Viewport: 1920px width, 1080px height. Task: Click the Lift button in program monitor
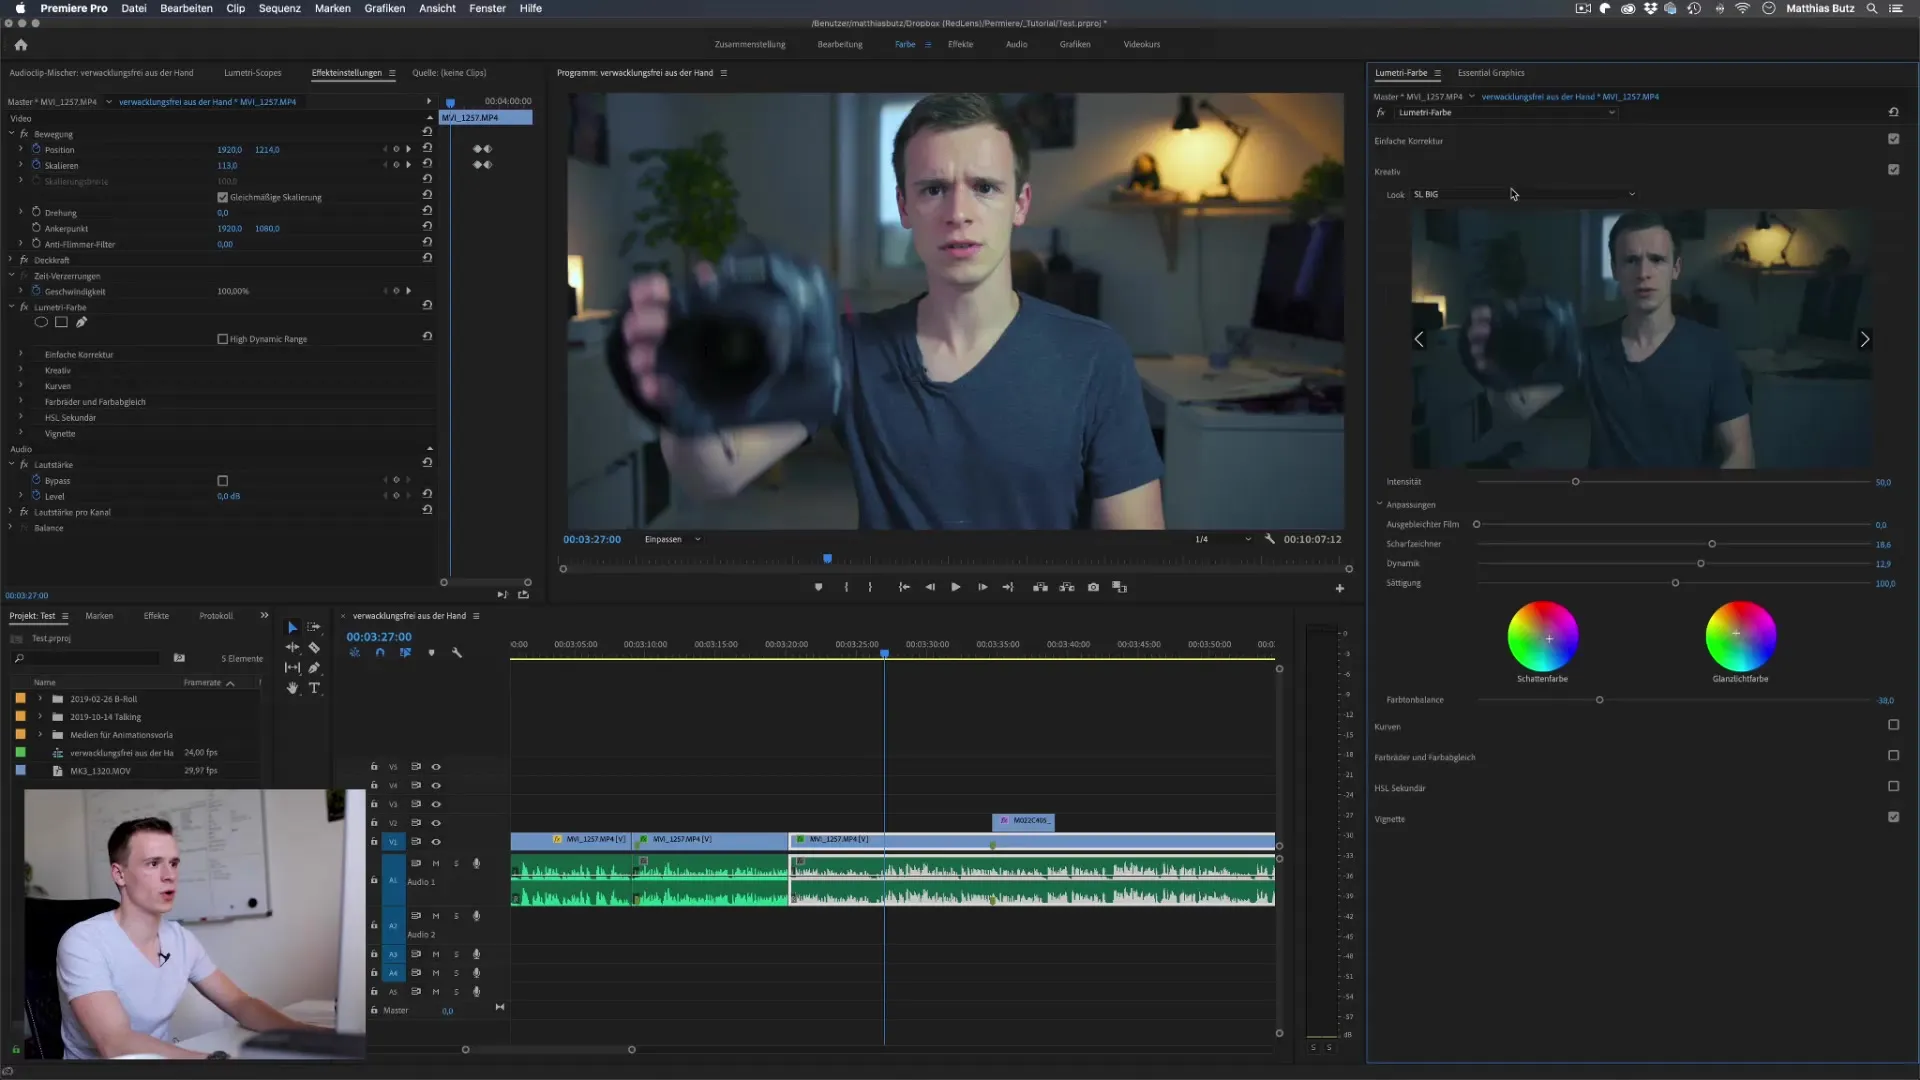(x=1040, y=587)
